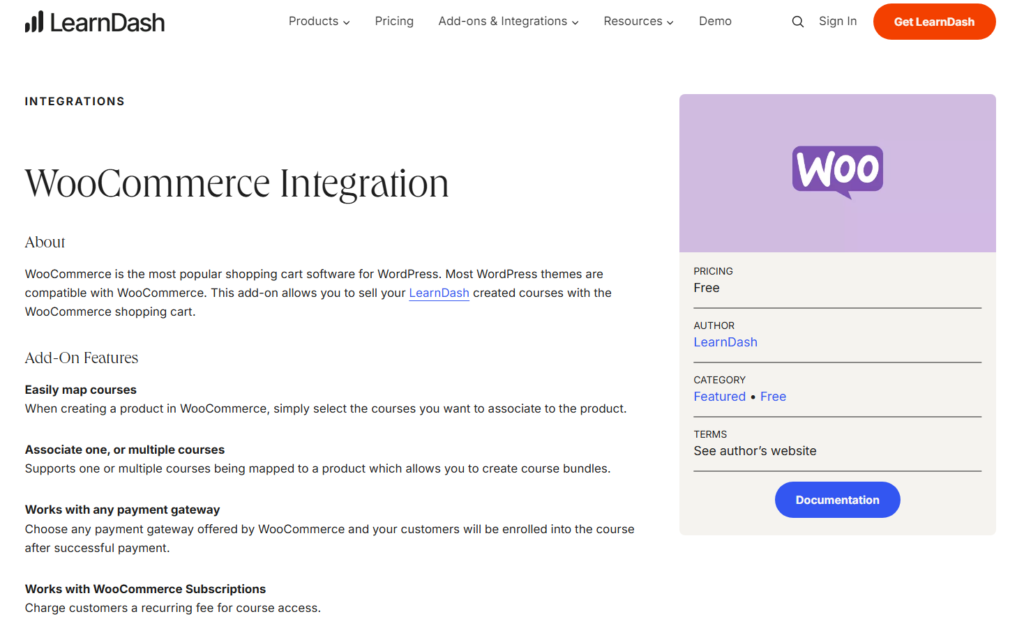Click the "Easily map courses" feature title
Image resolution: width=1024 pixels, height=628 pixels.
point(80,390)
